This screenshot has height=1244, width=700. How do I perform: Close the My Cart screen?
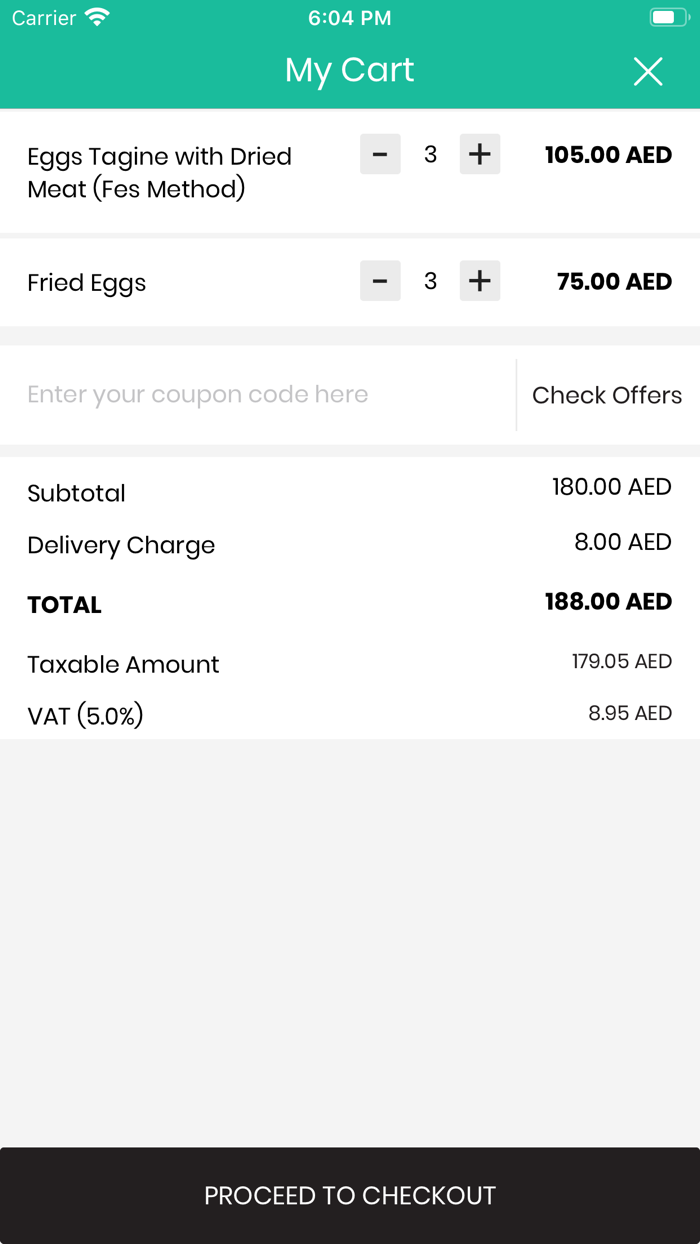tap(648, 71)
